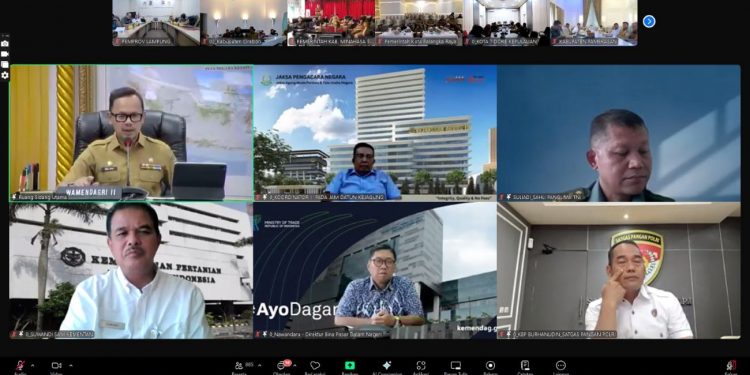This screenshot has width=750, height=375.
Task: Open audio options arrow beside Audio
Action: (x=33, y=365)
